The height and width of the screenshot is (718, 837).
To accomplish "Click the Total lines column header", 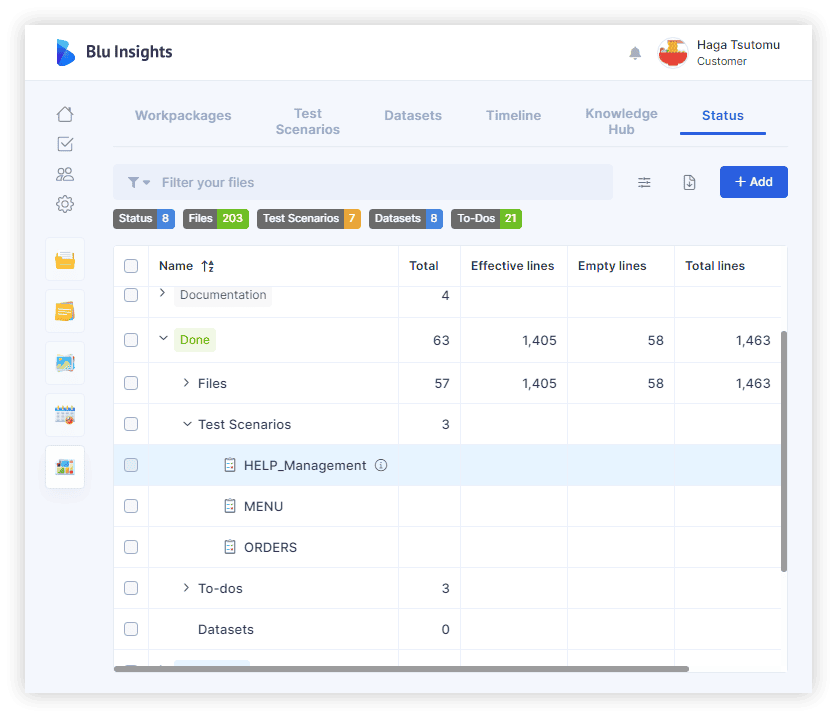I will pyautogui.click(x=715, y=266).
